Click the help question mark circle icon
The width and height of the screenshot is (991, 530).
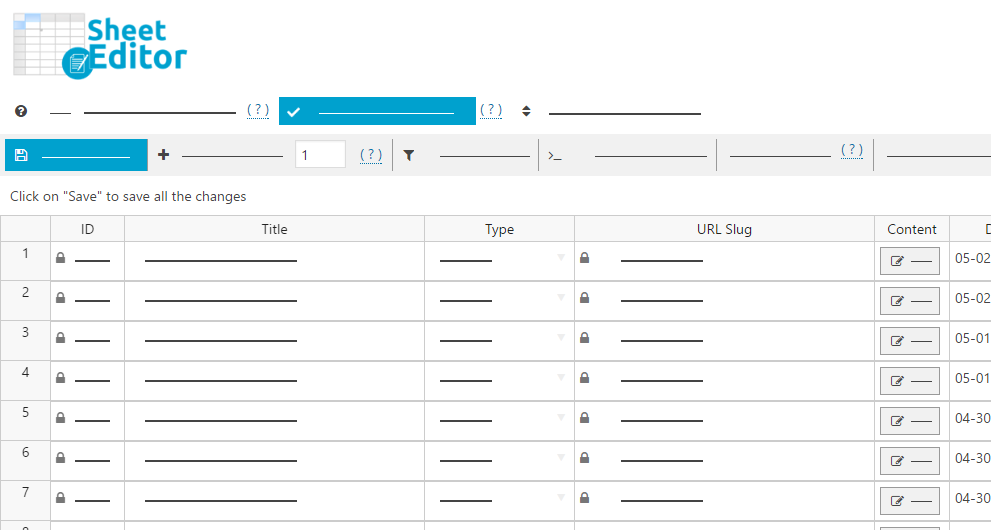(21, 111)
